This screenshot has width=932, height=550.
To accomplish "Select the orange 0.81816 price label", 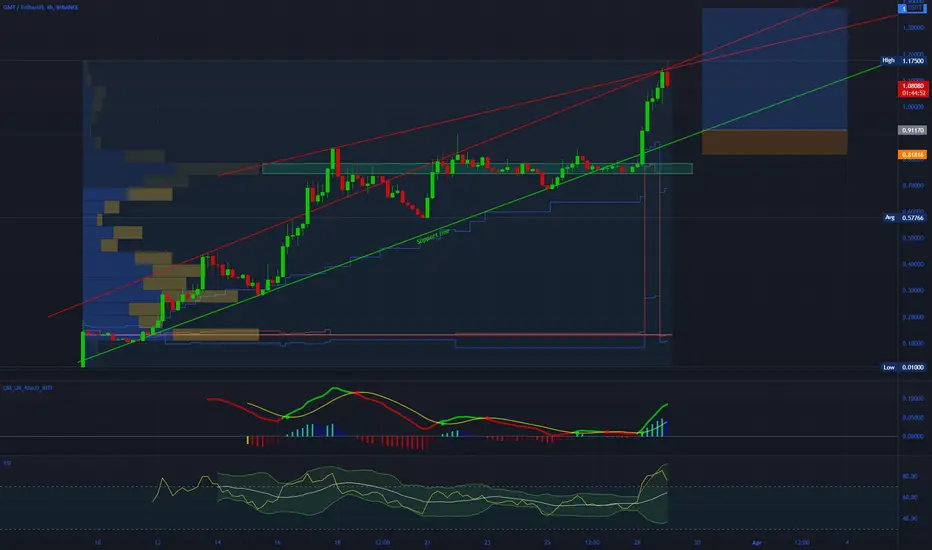I will click(912, 155).
